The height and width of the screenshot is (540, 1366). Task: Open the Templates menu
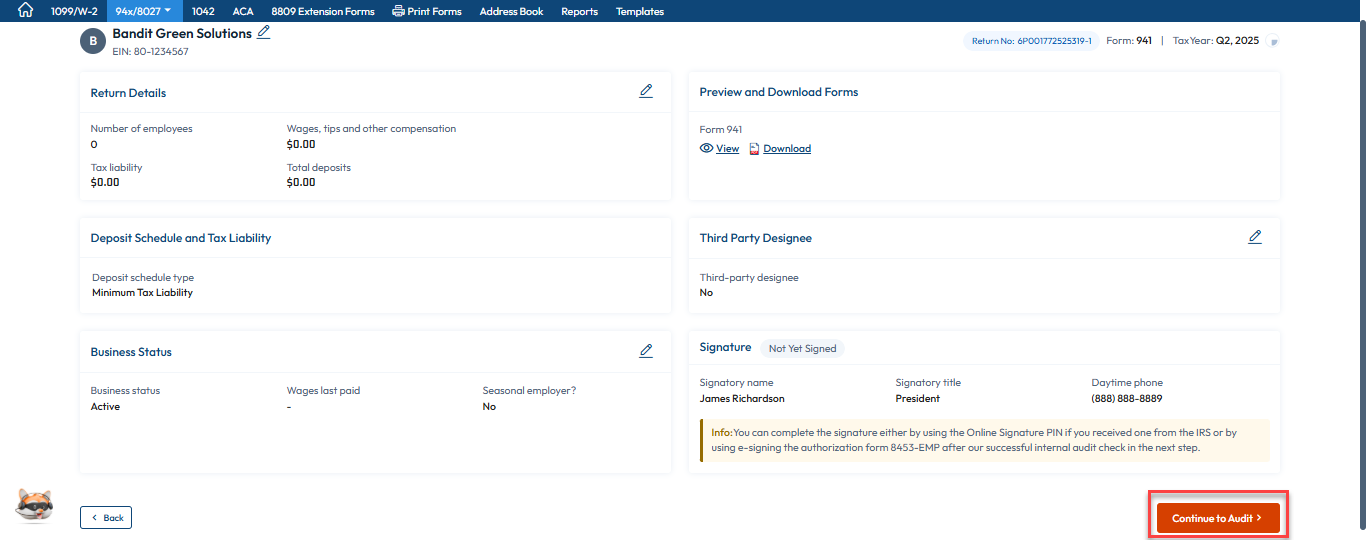pyautogui.click(x=640, y=11)
